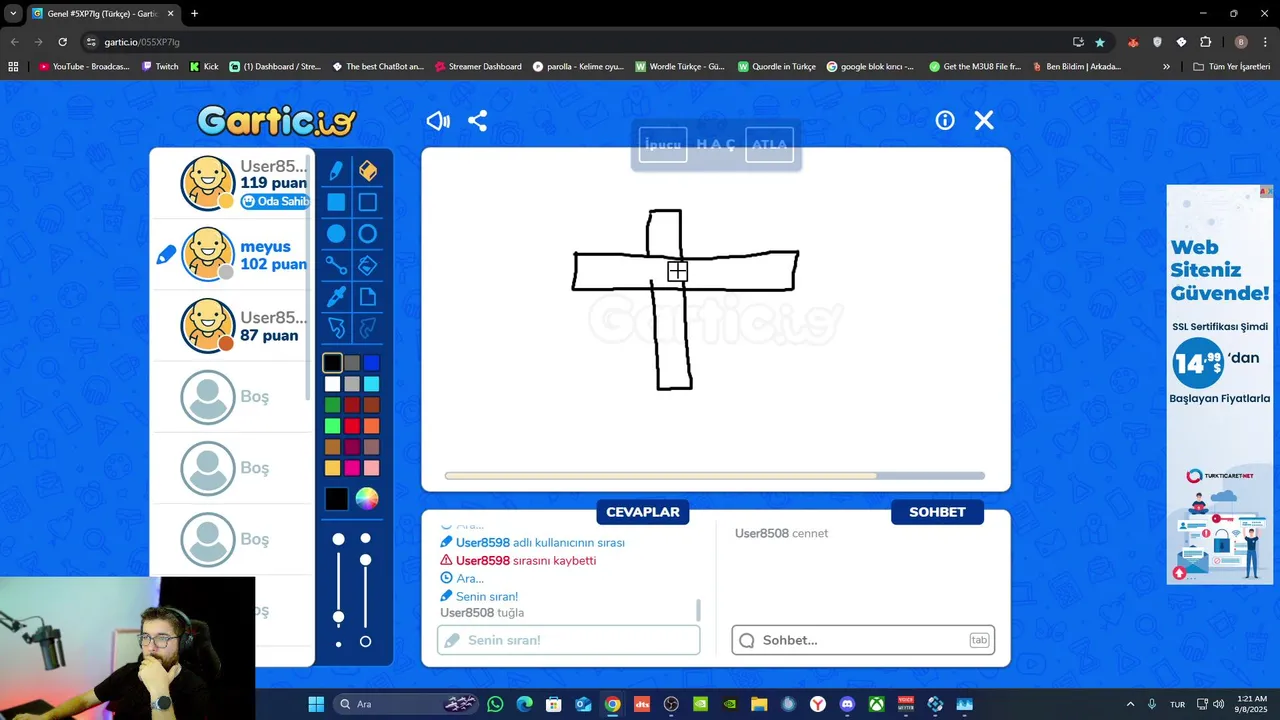
Task: Skip the turn with ATLA button
Action: (x=769, y=145)
